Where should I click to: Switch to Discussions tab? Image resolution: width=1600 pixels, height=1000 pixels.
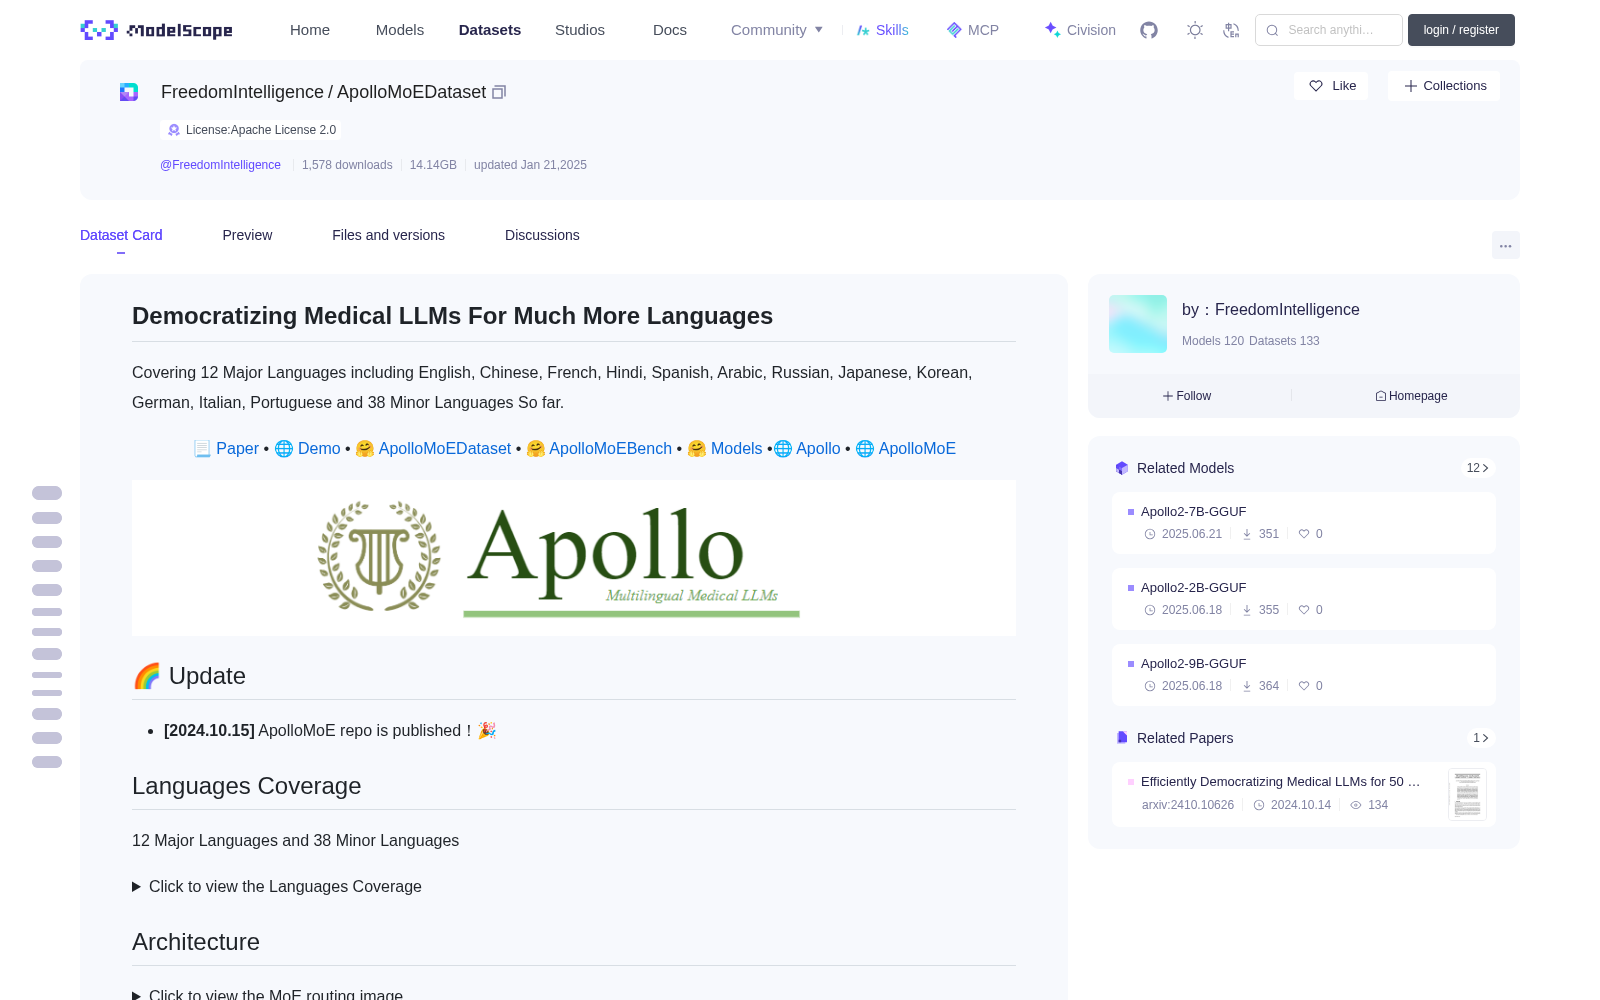click(x=542, y=235)
